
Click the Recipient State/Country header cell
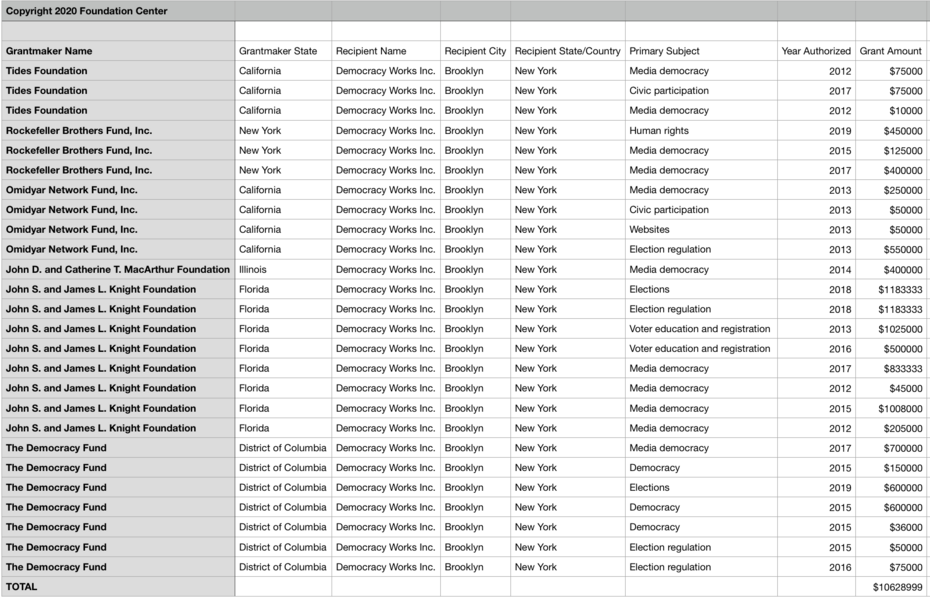coord(568,51)
